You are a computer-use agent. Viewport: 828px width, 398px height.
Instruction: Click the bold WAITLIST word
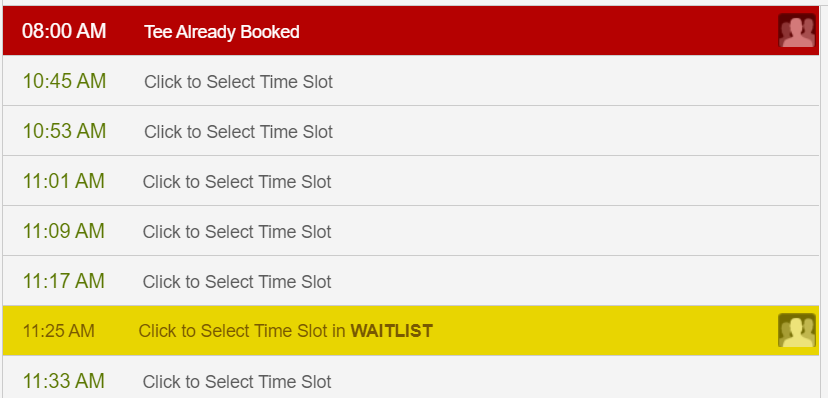click(x=392, y=331)
